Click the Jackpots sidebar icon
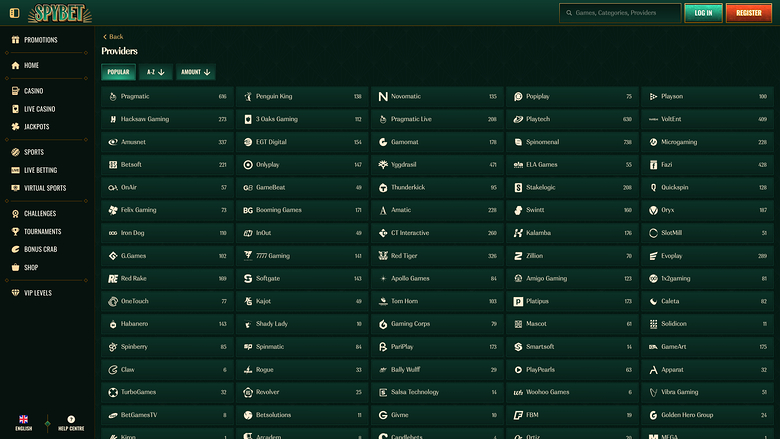The height and width of the screenshot is (439, 780). (x=15, y=127)
